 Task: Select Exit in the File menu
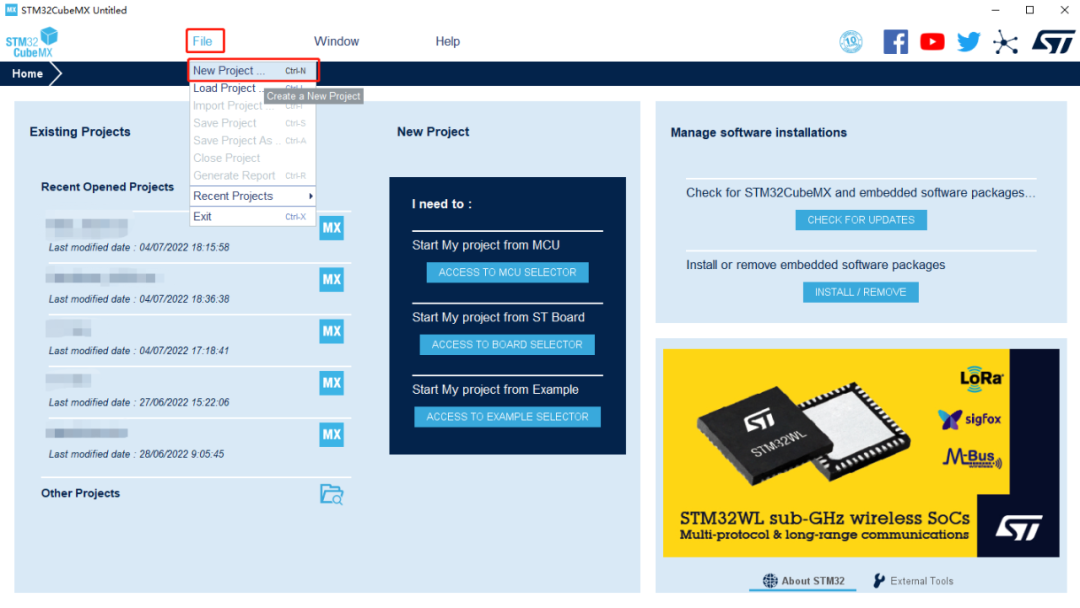tap(253, 216)
